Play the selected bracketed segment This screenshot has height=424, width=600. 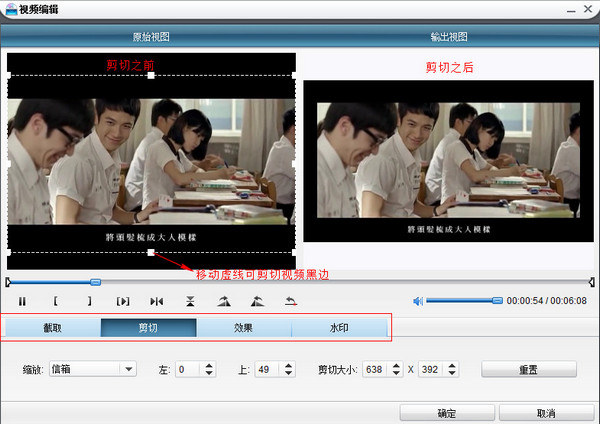click(x=123, y=302)
